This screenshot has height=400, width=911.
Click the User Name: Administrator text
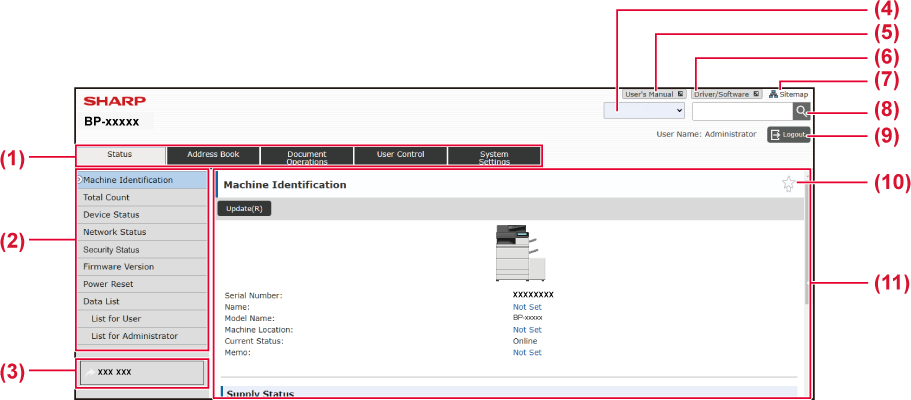(x=706, y=134)
